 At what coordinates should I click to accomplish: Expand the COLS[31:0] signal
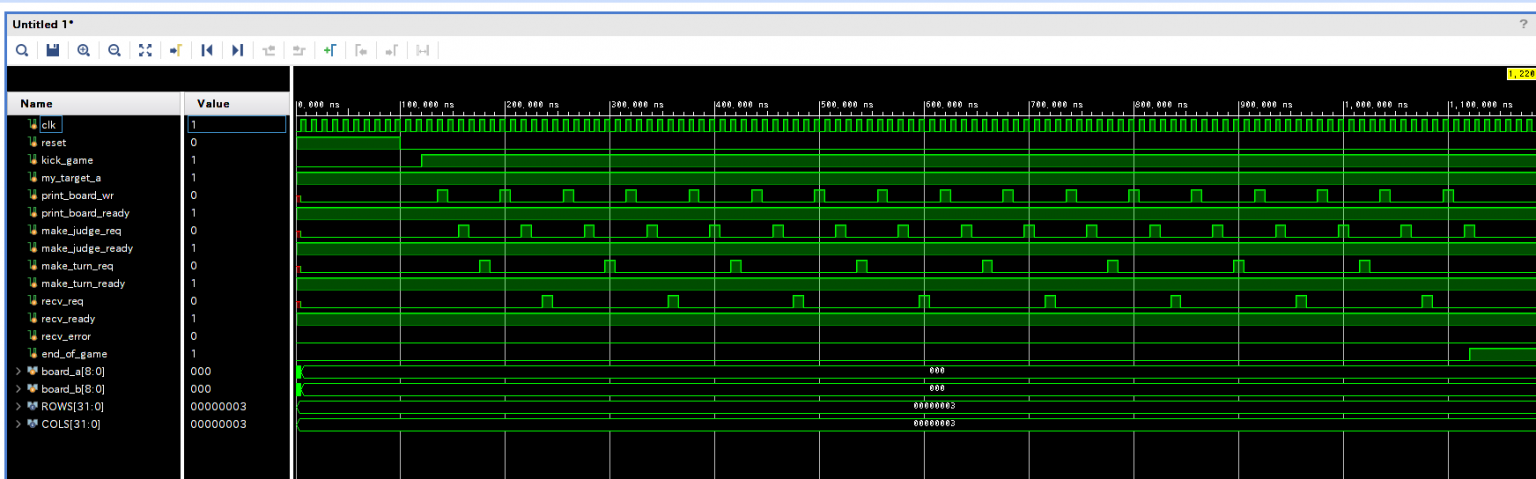pos(20,424)
